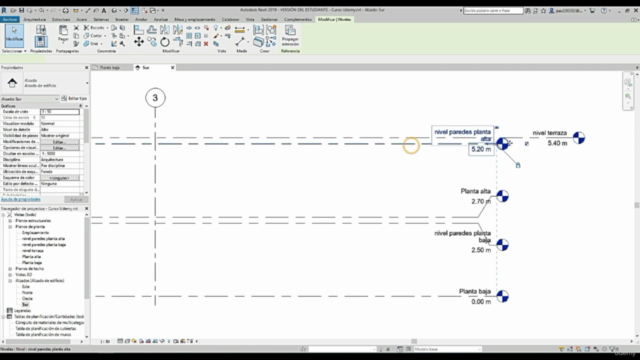The width and height of the screenshot is (640, 360).
Task: Click the search box in title bar
Action: 493,11
